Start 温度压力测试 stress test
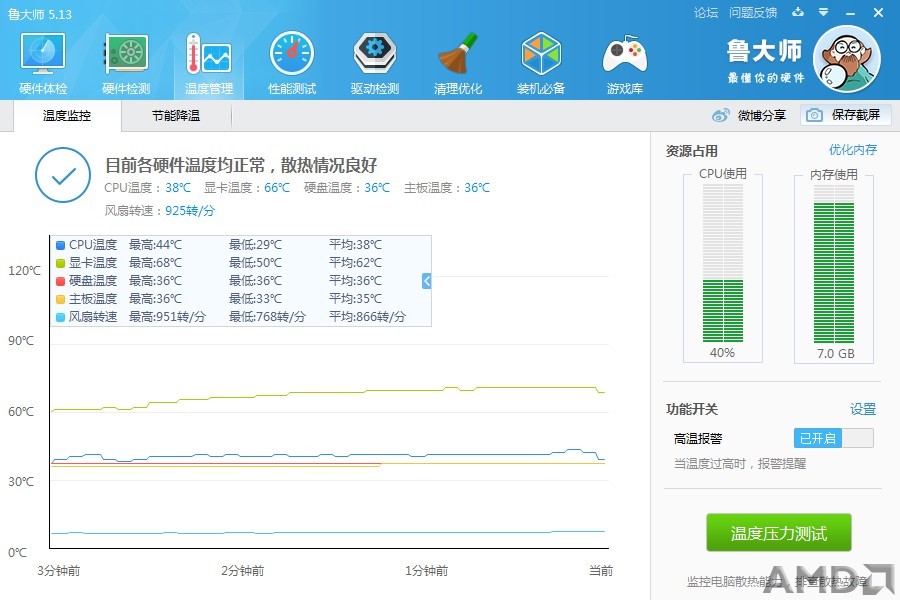 (x=778, y=533)
